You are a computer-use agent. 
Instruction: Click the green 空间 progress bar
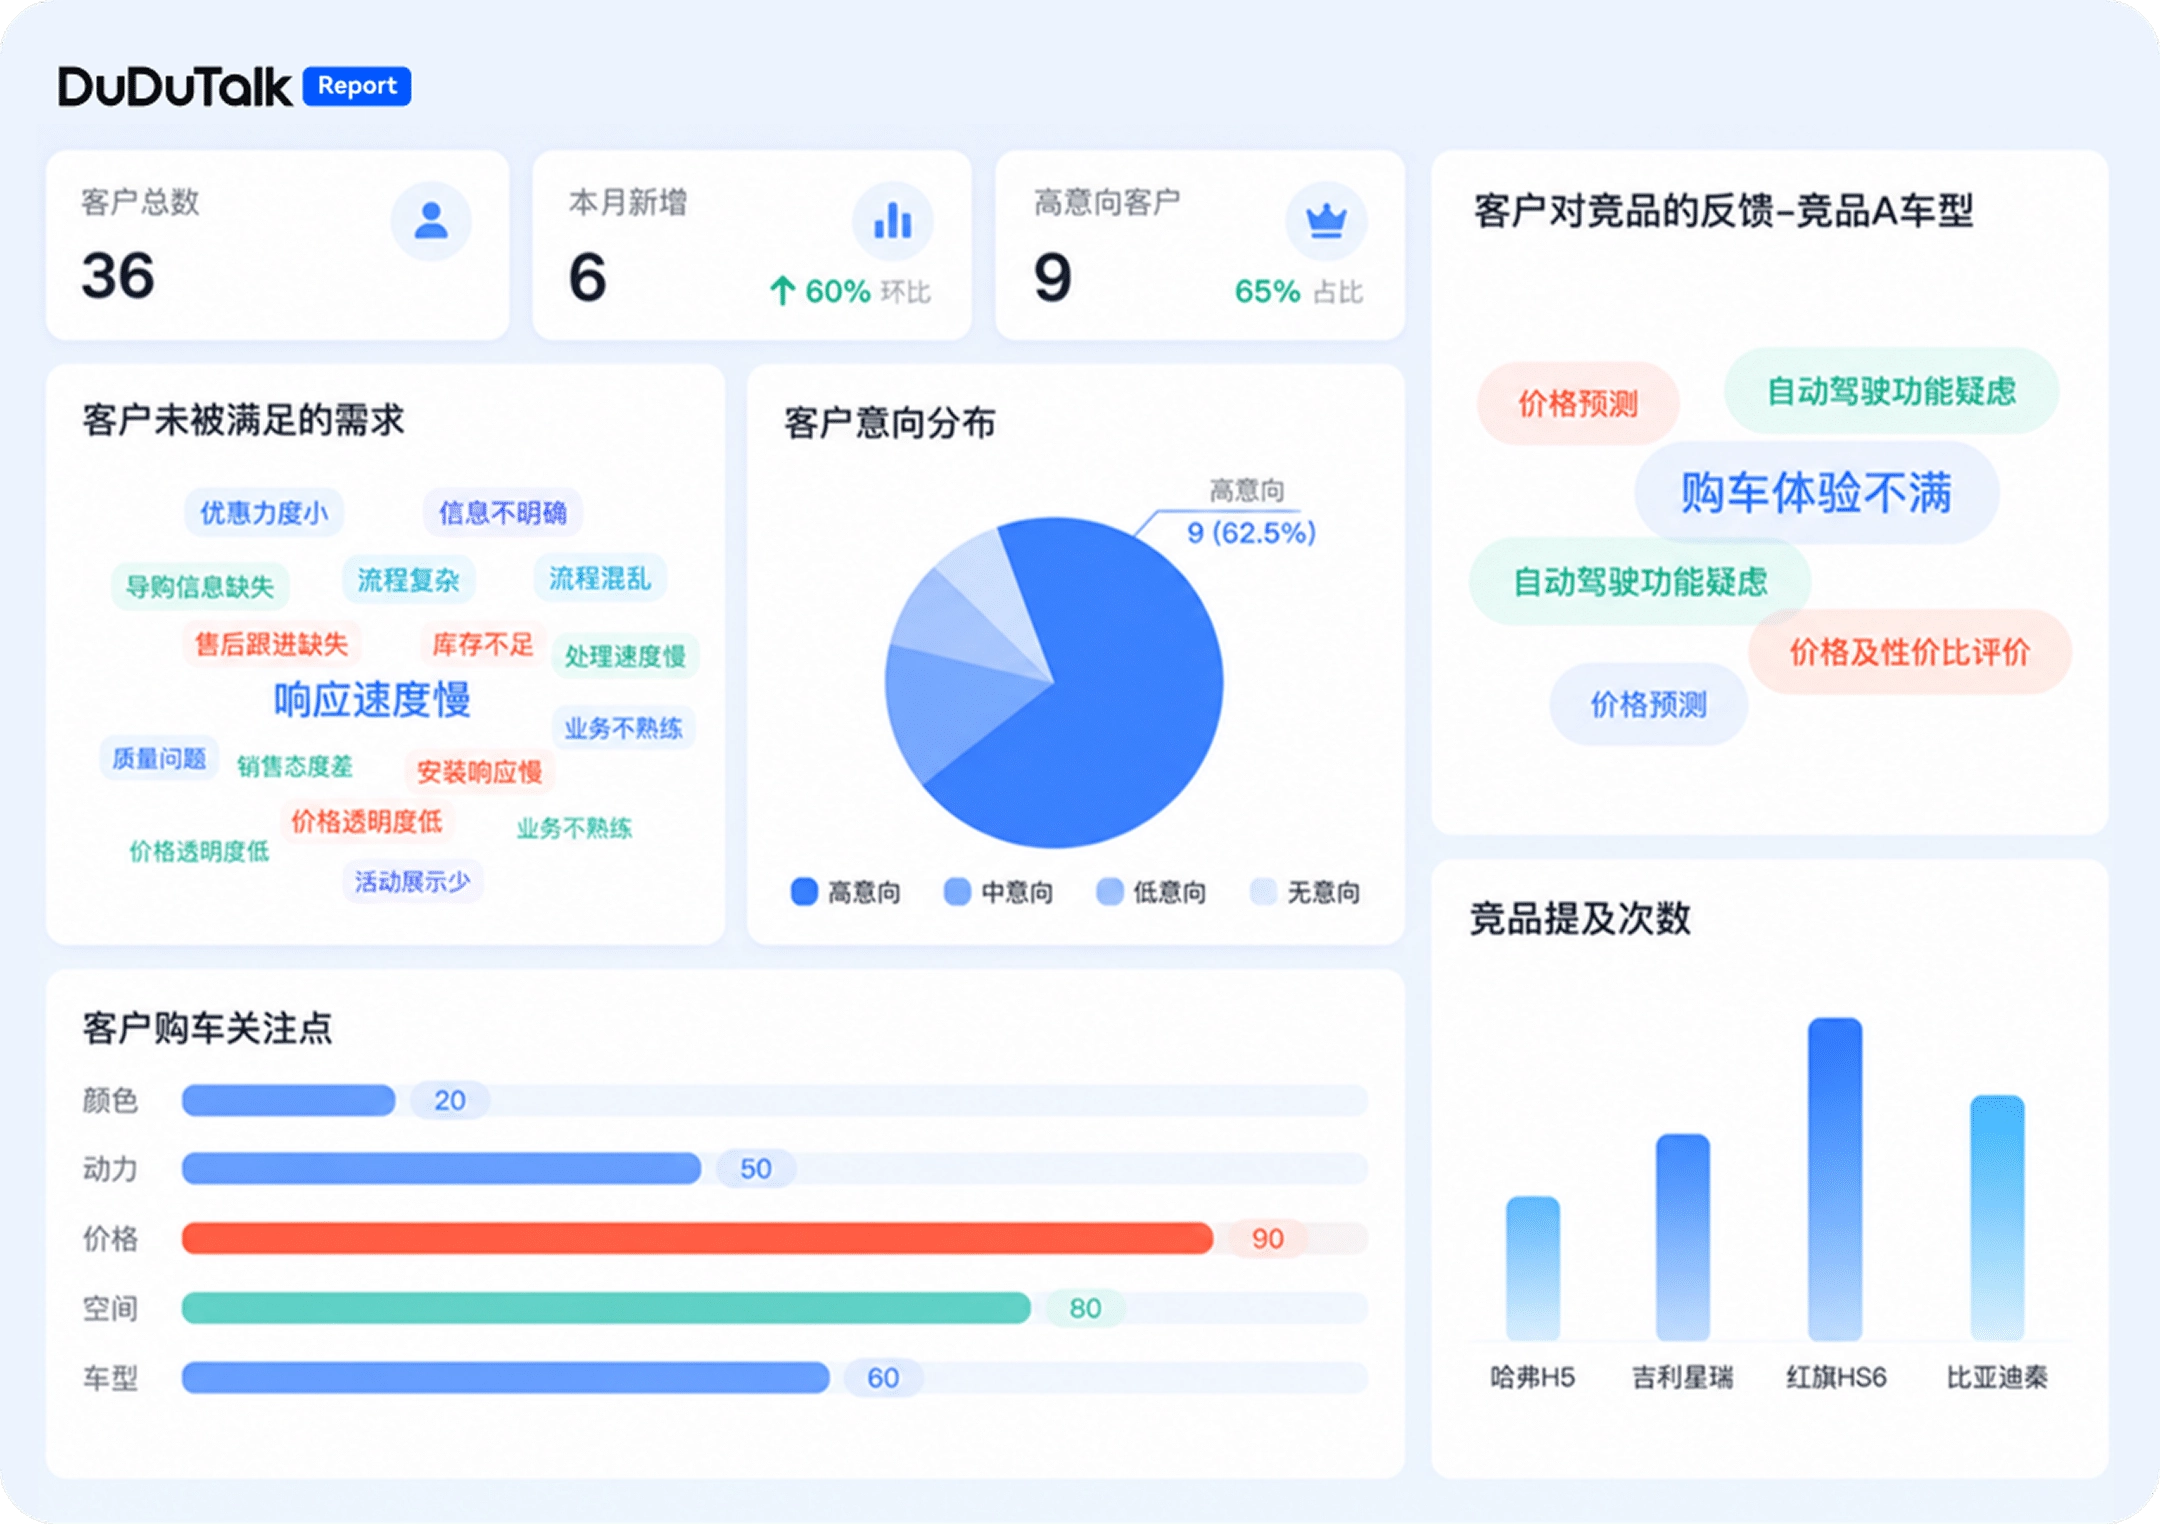coord(606,1308)
